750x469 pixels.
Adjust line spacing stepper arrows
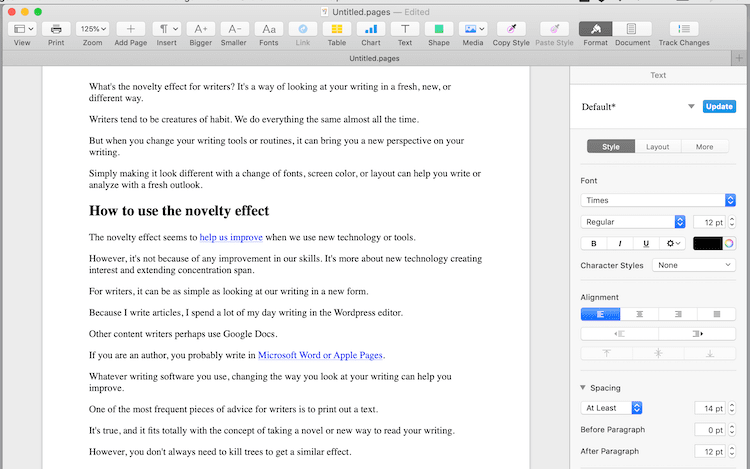(x=731, y=408)
